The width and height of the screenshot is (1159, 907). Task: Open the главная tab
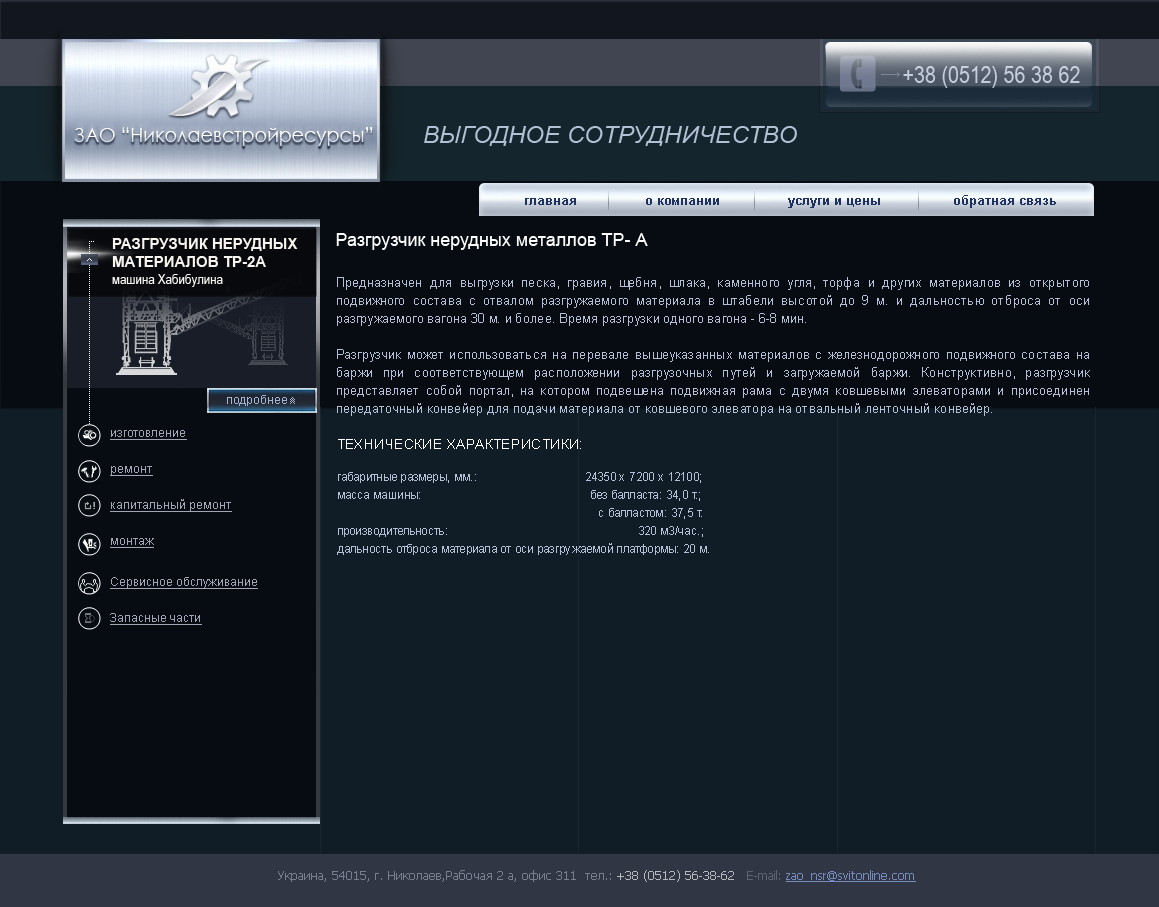[x=550, y=201]
